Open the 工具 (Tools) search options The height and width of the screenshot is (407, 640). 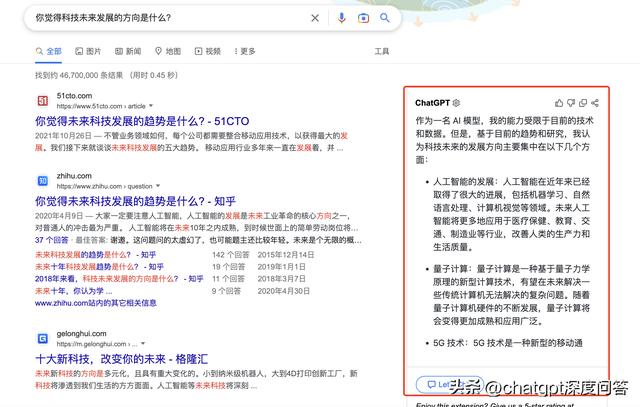point(382,51)
